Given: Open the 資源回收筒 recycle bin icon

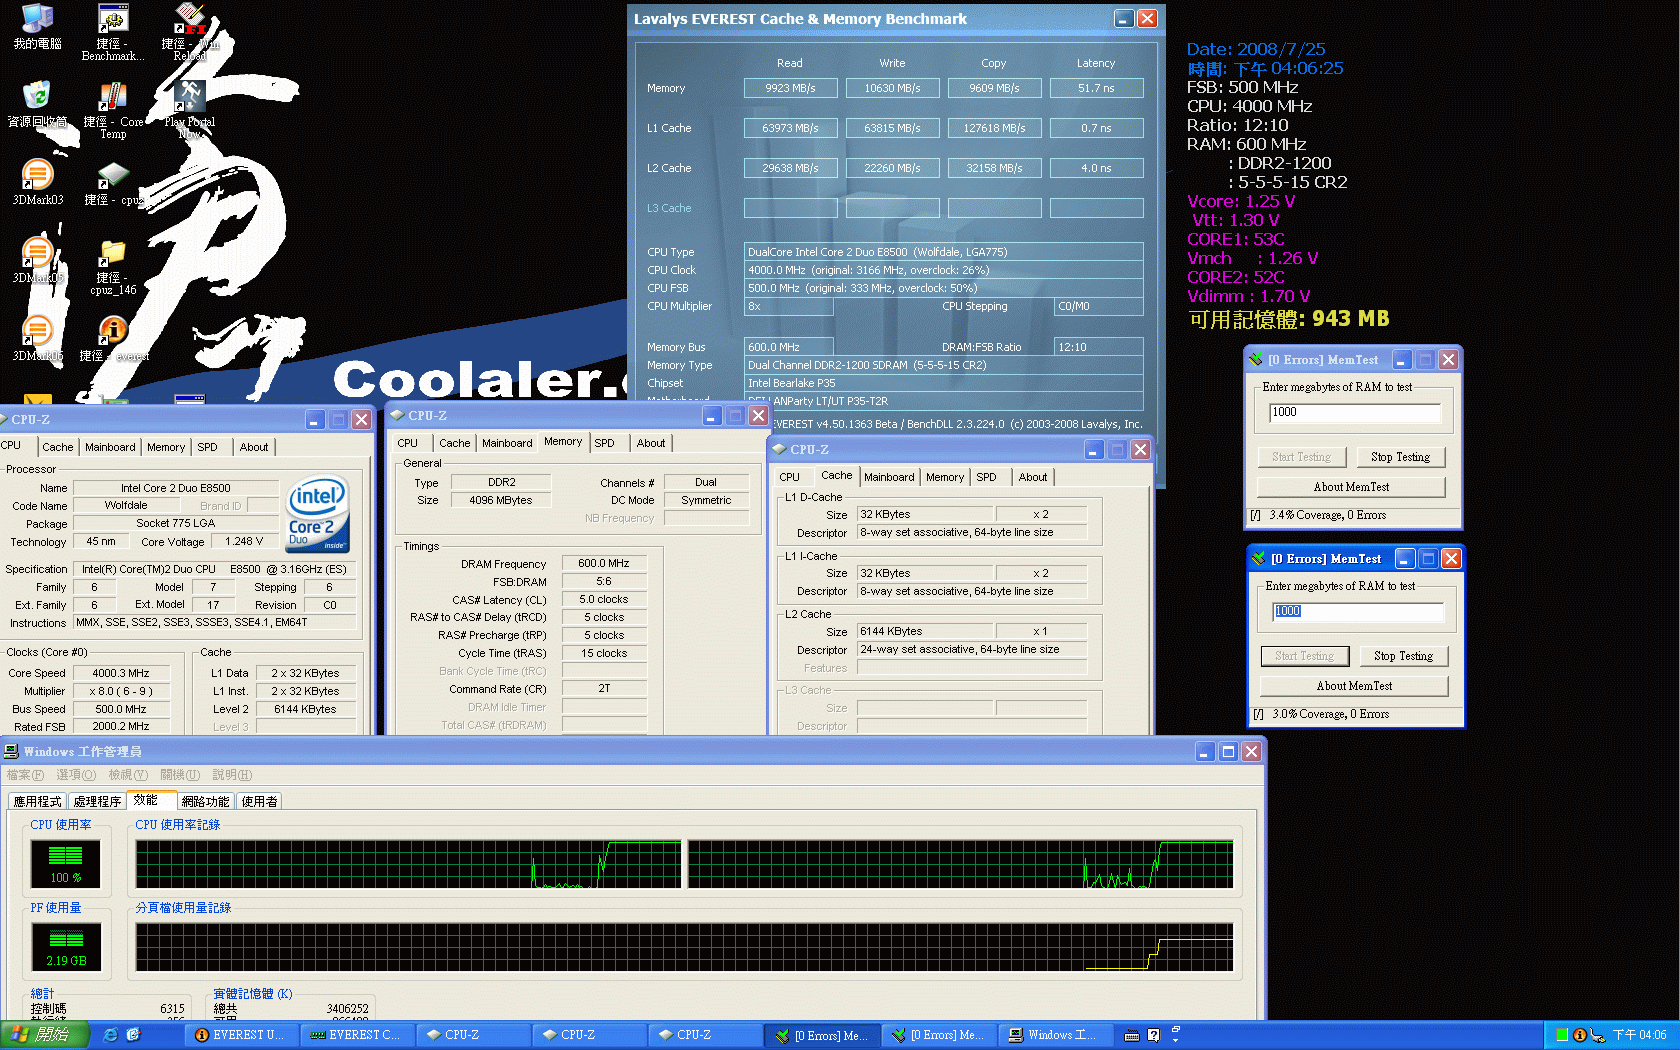Looking at the screenshot, I should tap(37, 105).
